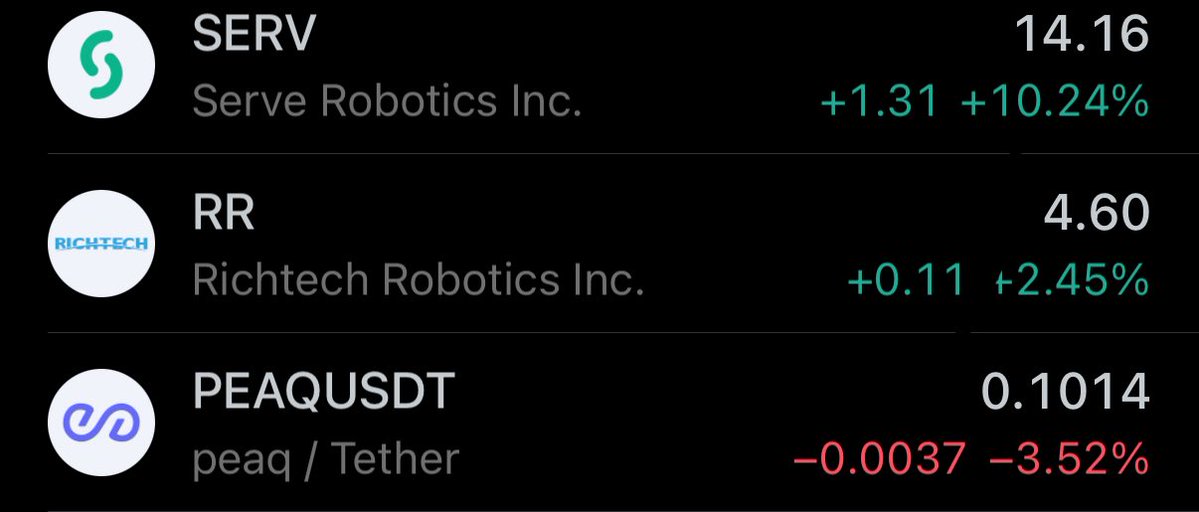Tap the +10.24% percent change

point(1054,101)
